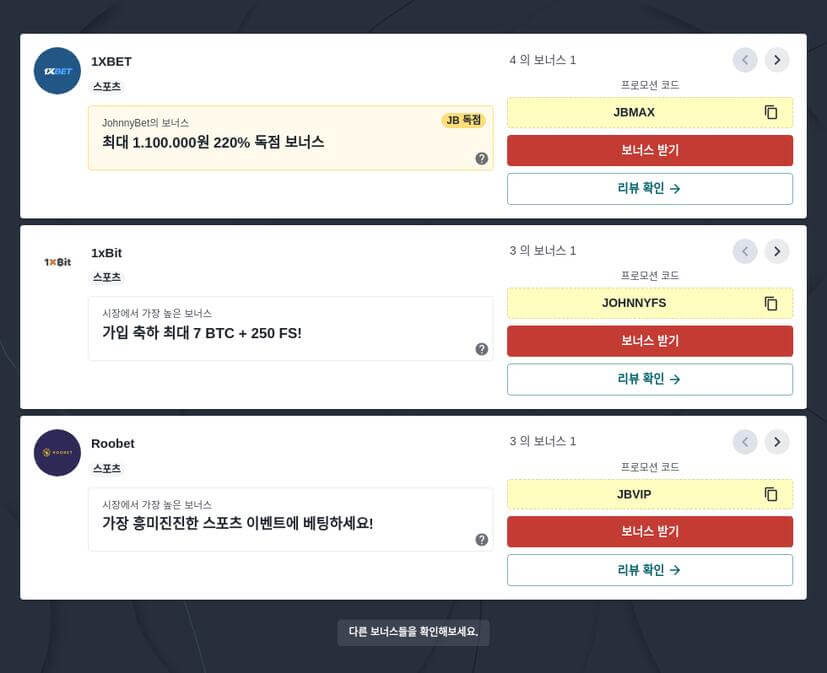827x673 pixels.
Task: Click red 보너스 받기 button for 1XBET
Action: 650,150
